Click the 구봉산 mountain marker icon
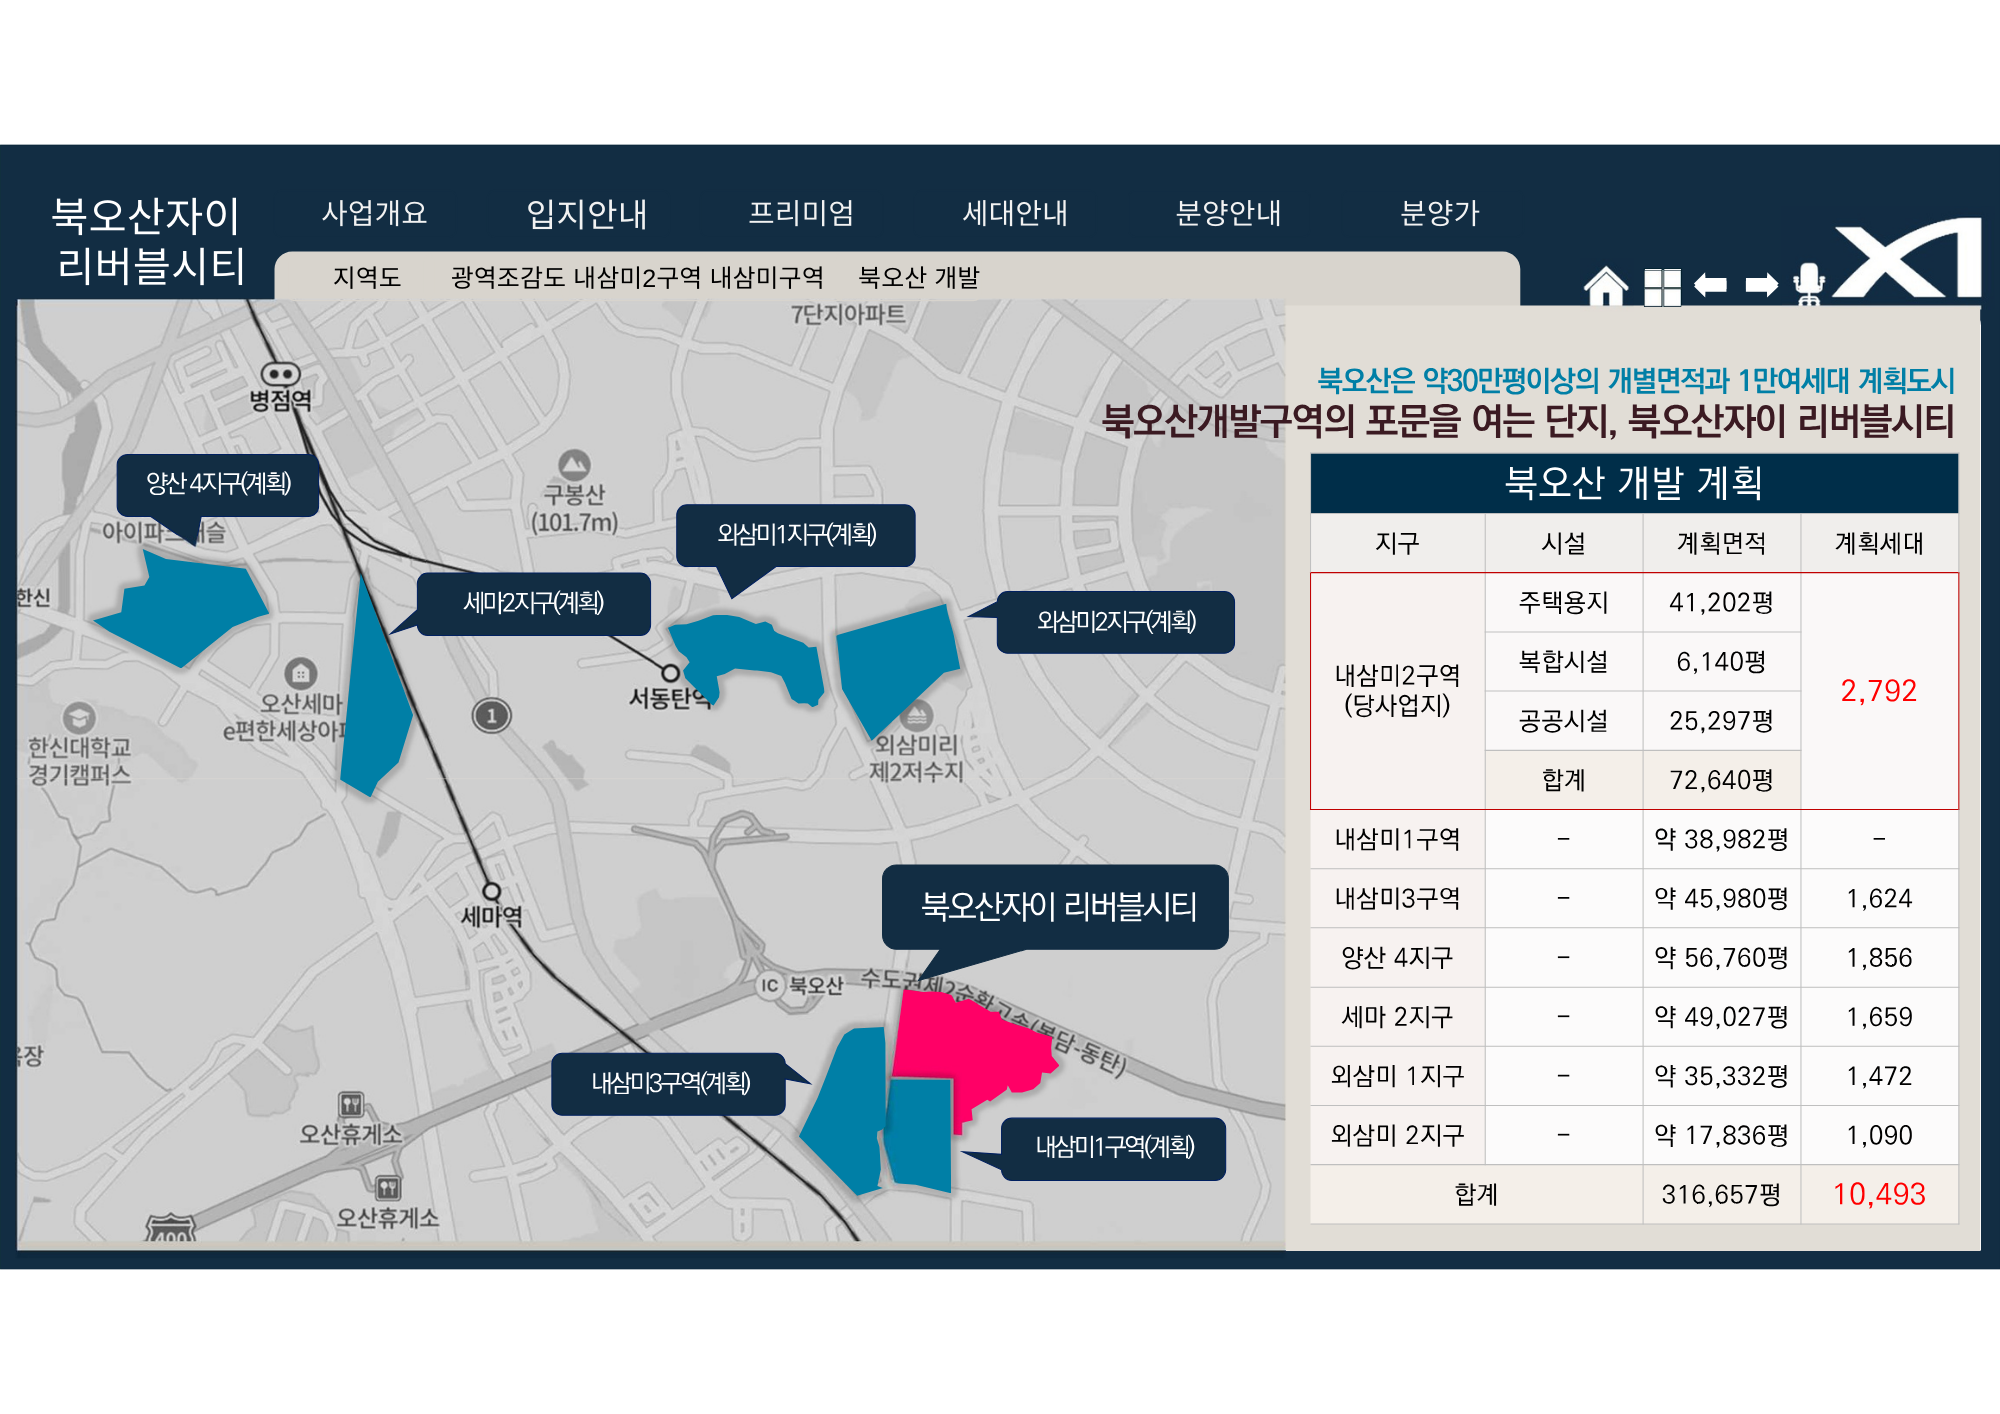Viewport: 2000px width, 1414px height. click(x=574, y=464)
